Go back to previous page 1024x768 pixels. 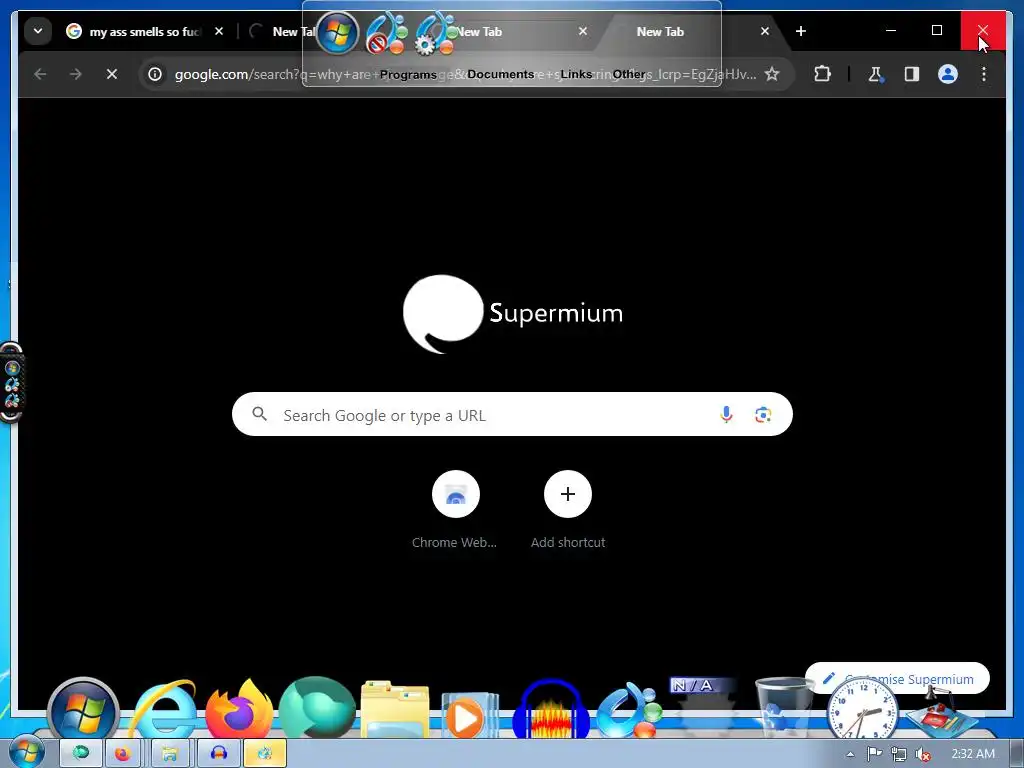point(40,74)
